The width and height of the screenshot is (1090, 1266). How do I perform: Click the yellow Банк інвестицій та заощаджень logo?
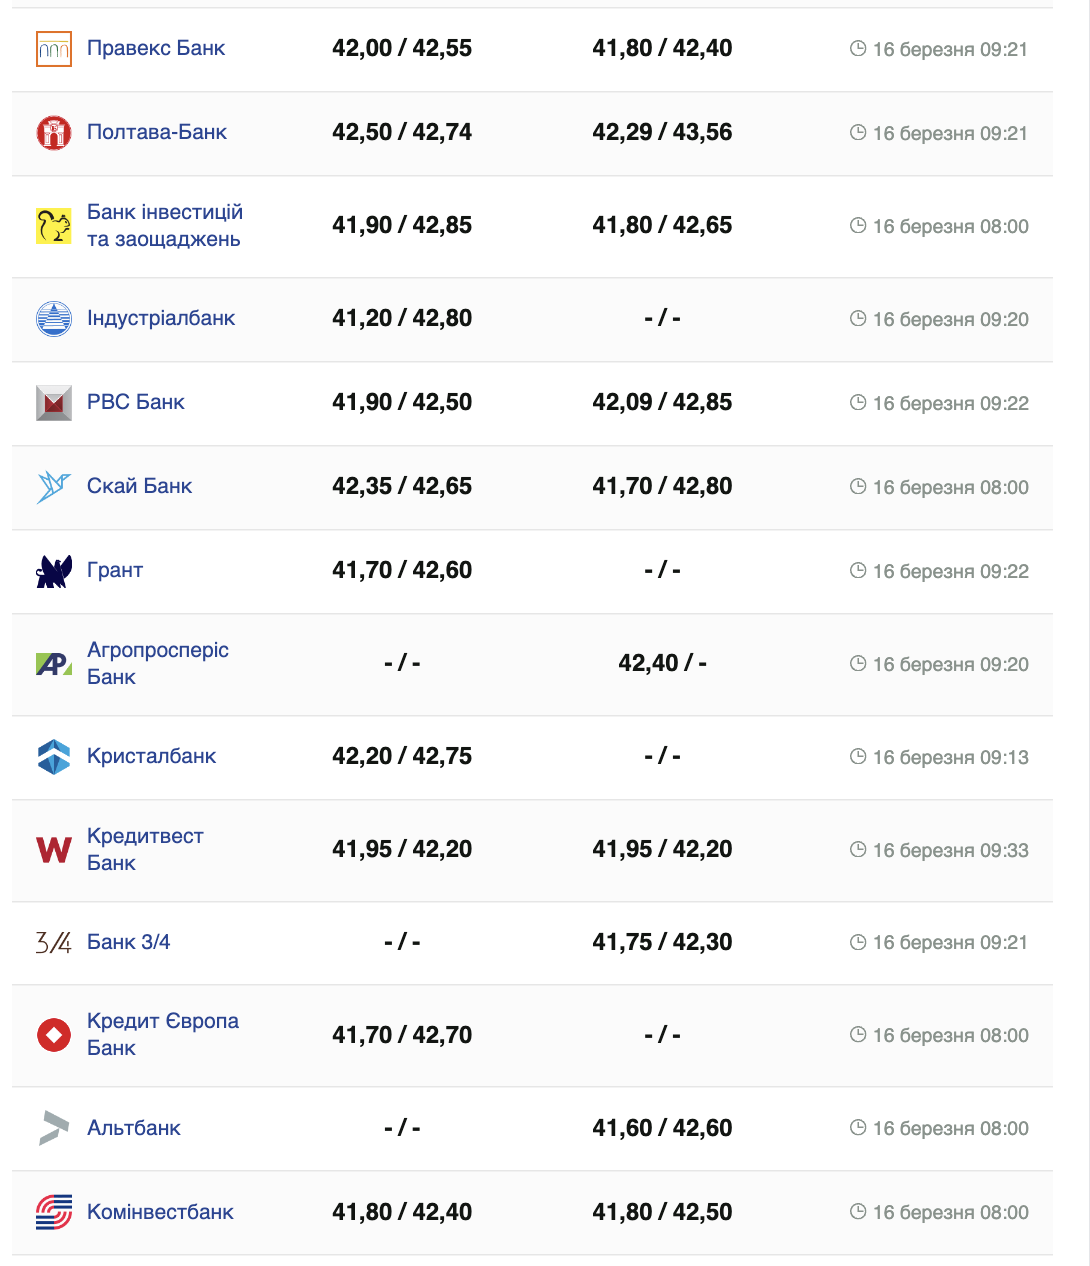click(54, 226)
